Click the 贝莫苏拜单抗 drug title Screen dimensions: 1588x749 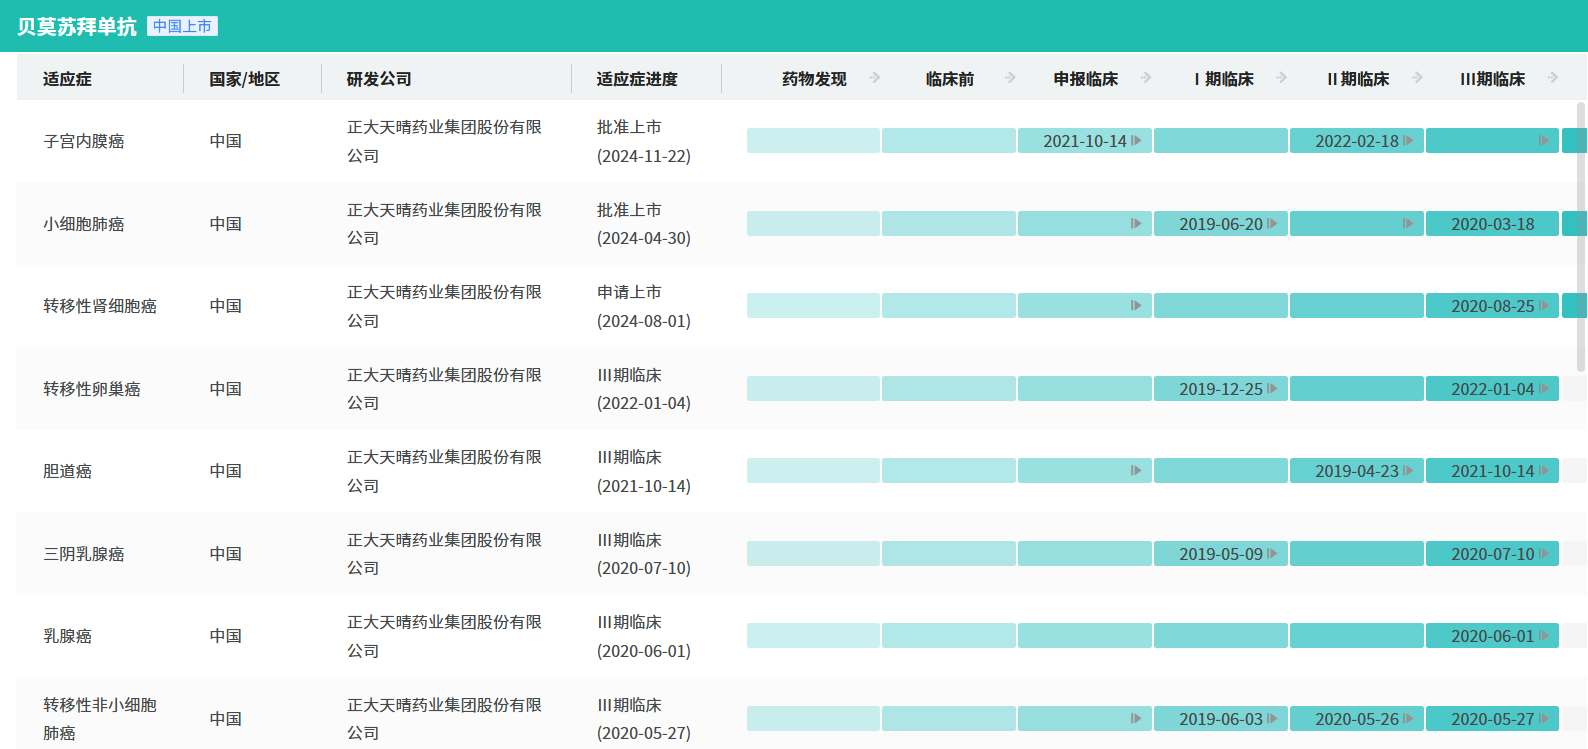76,27
